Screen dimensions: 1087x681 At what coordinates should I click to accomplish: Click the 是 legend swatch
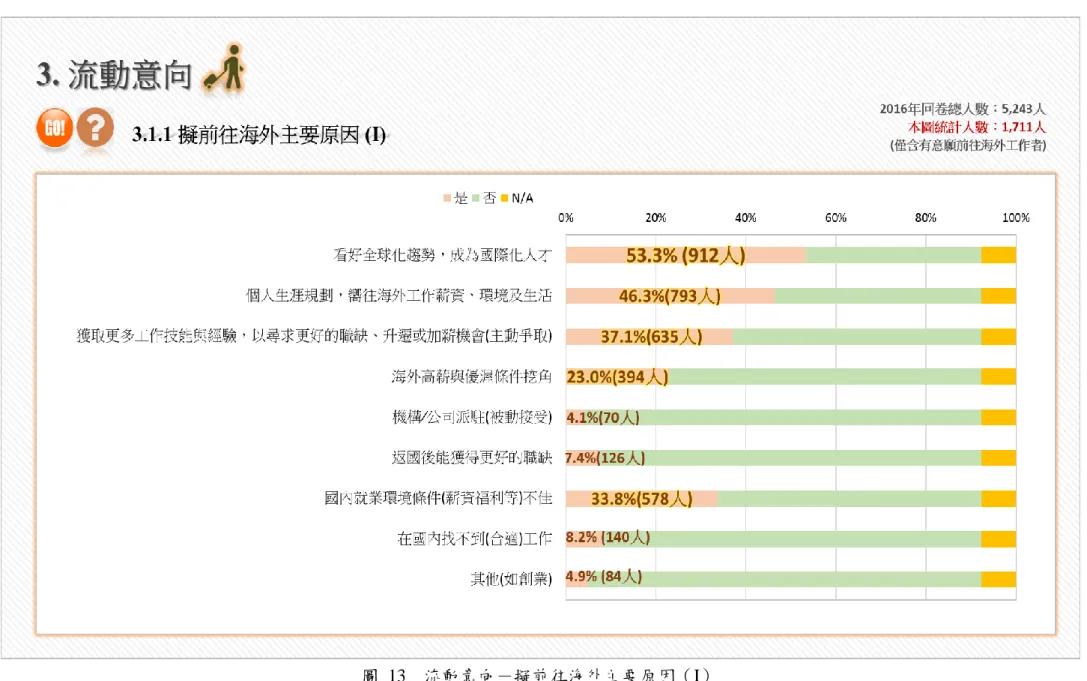point(447,198)
